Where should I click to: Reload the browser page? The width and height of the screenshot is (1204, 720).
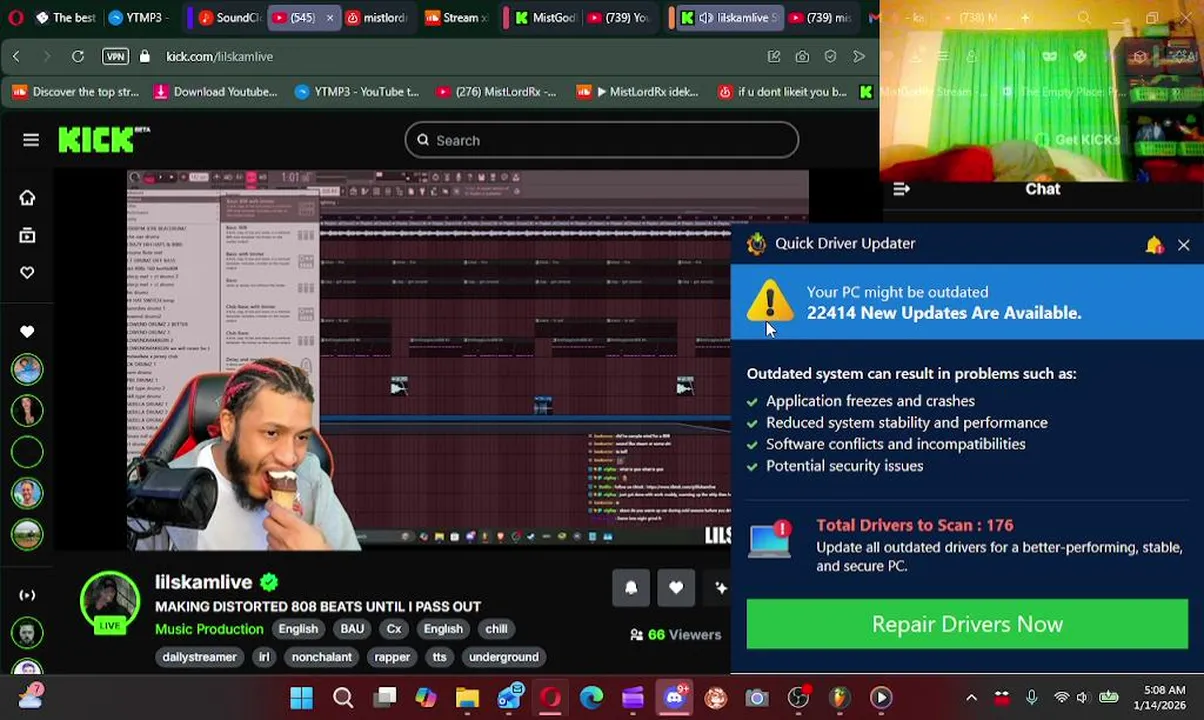coord(77,57)
